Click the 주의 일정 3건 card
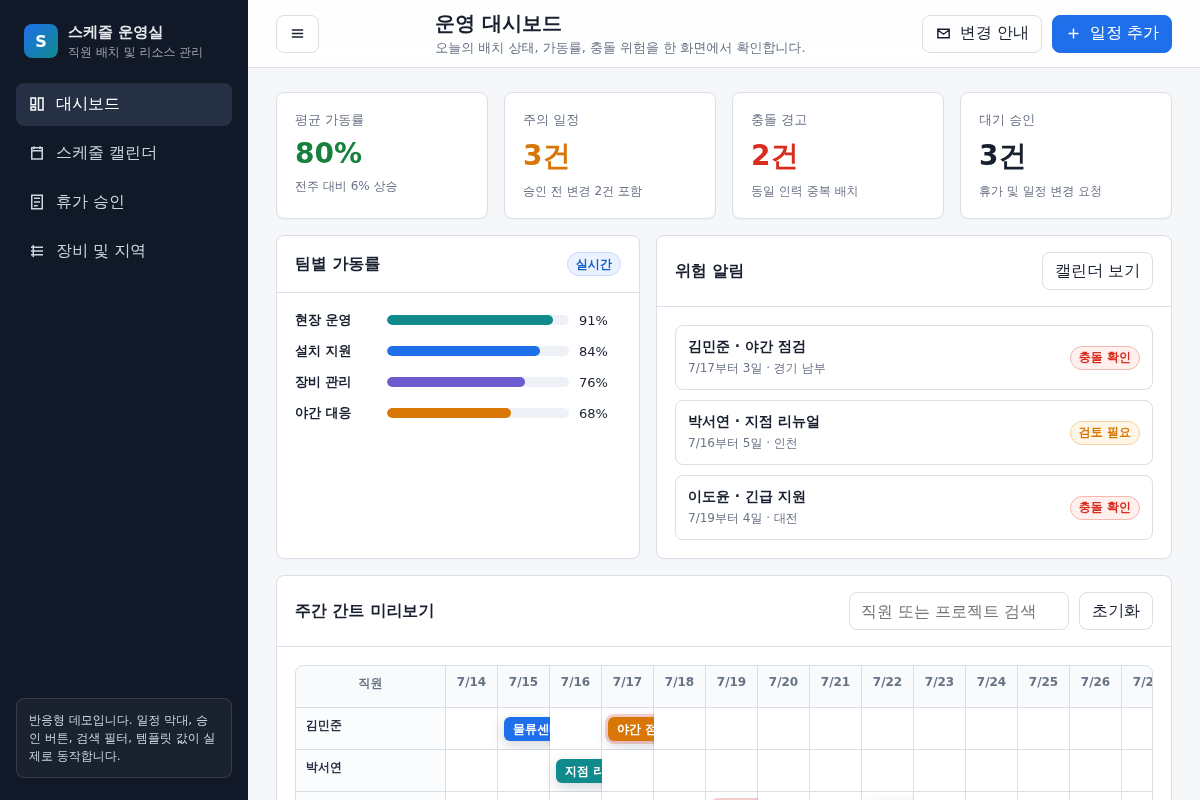 (610, 155)
